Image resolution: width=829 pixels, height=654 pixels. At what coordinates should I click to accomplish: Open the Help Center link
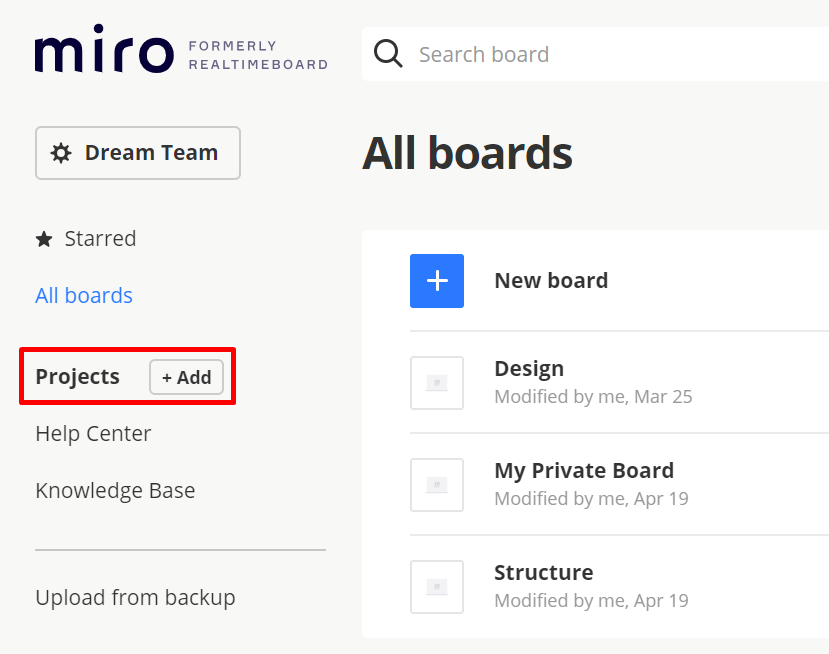tap(93, 434)
